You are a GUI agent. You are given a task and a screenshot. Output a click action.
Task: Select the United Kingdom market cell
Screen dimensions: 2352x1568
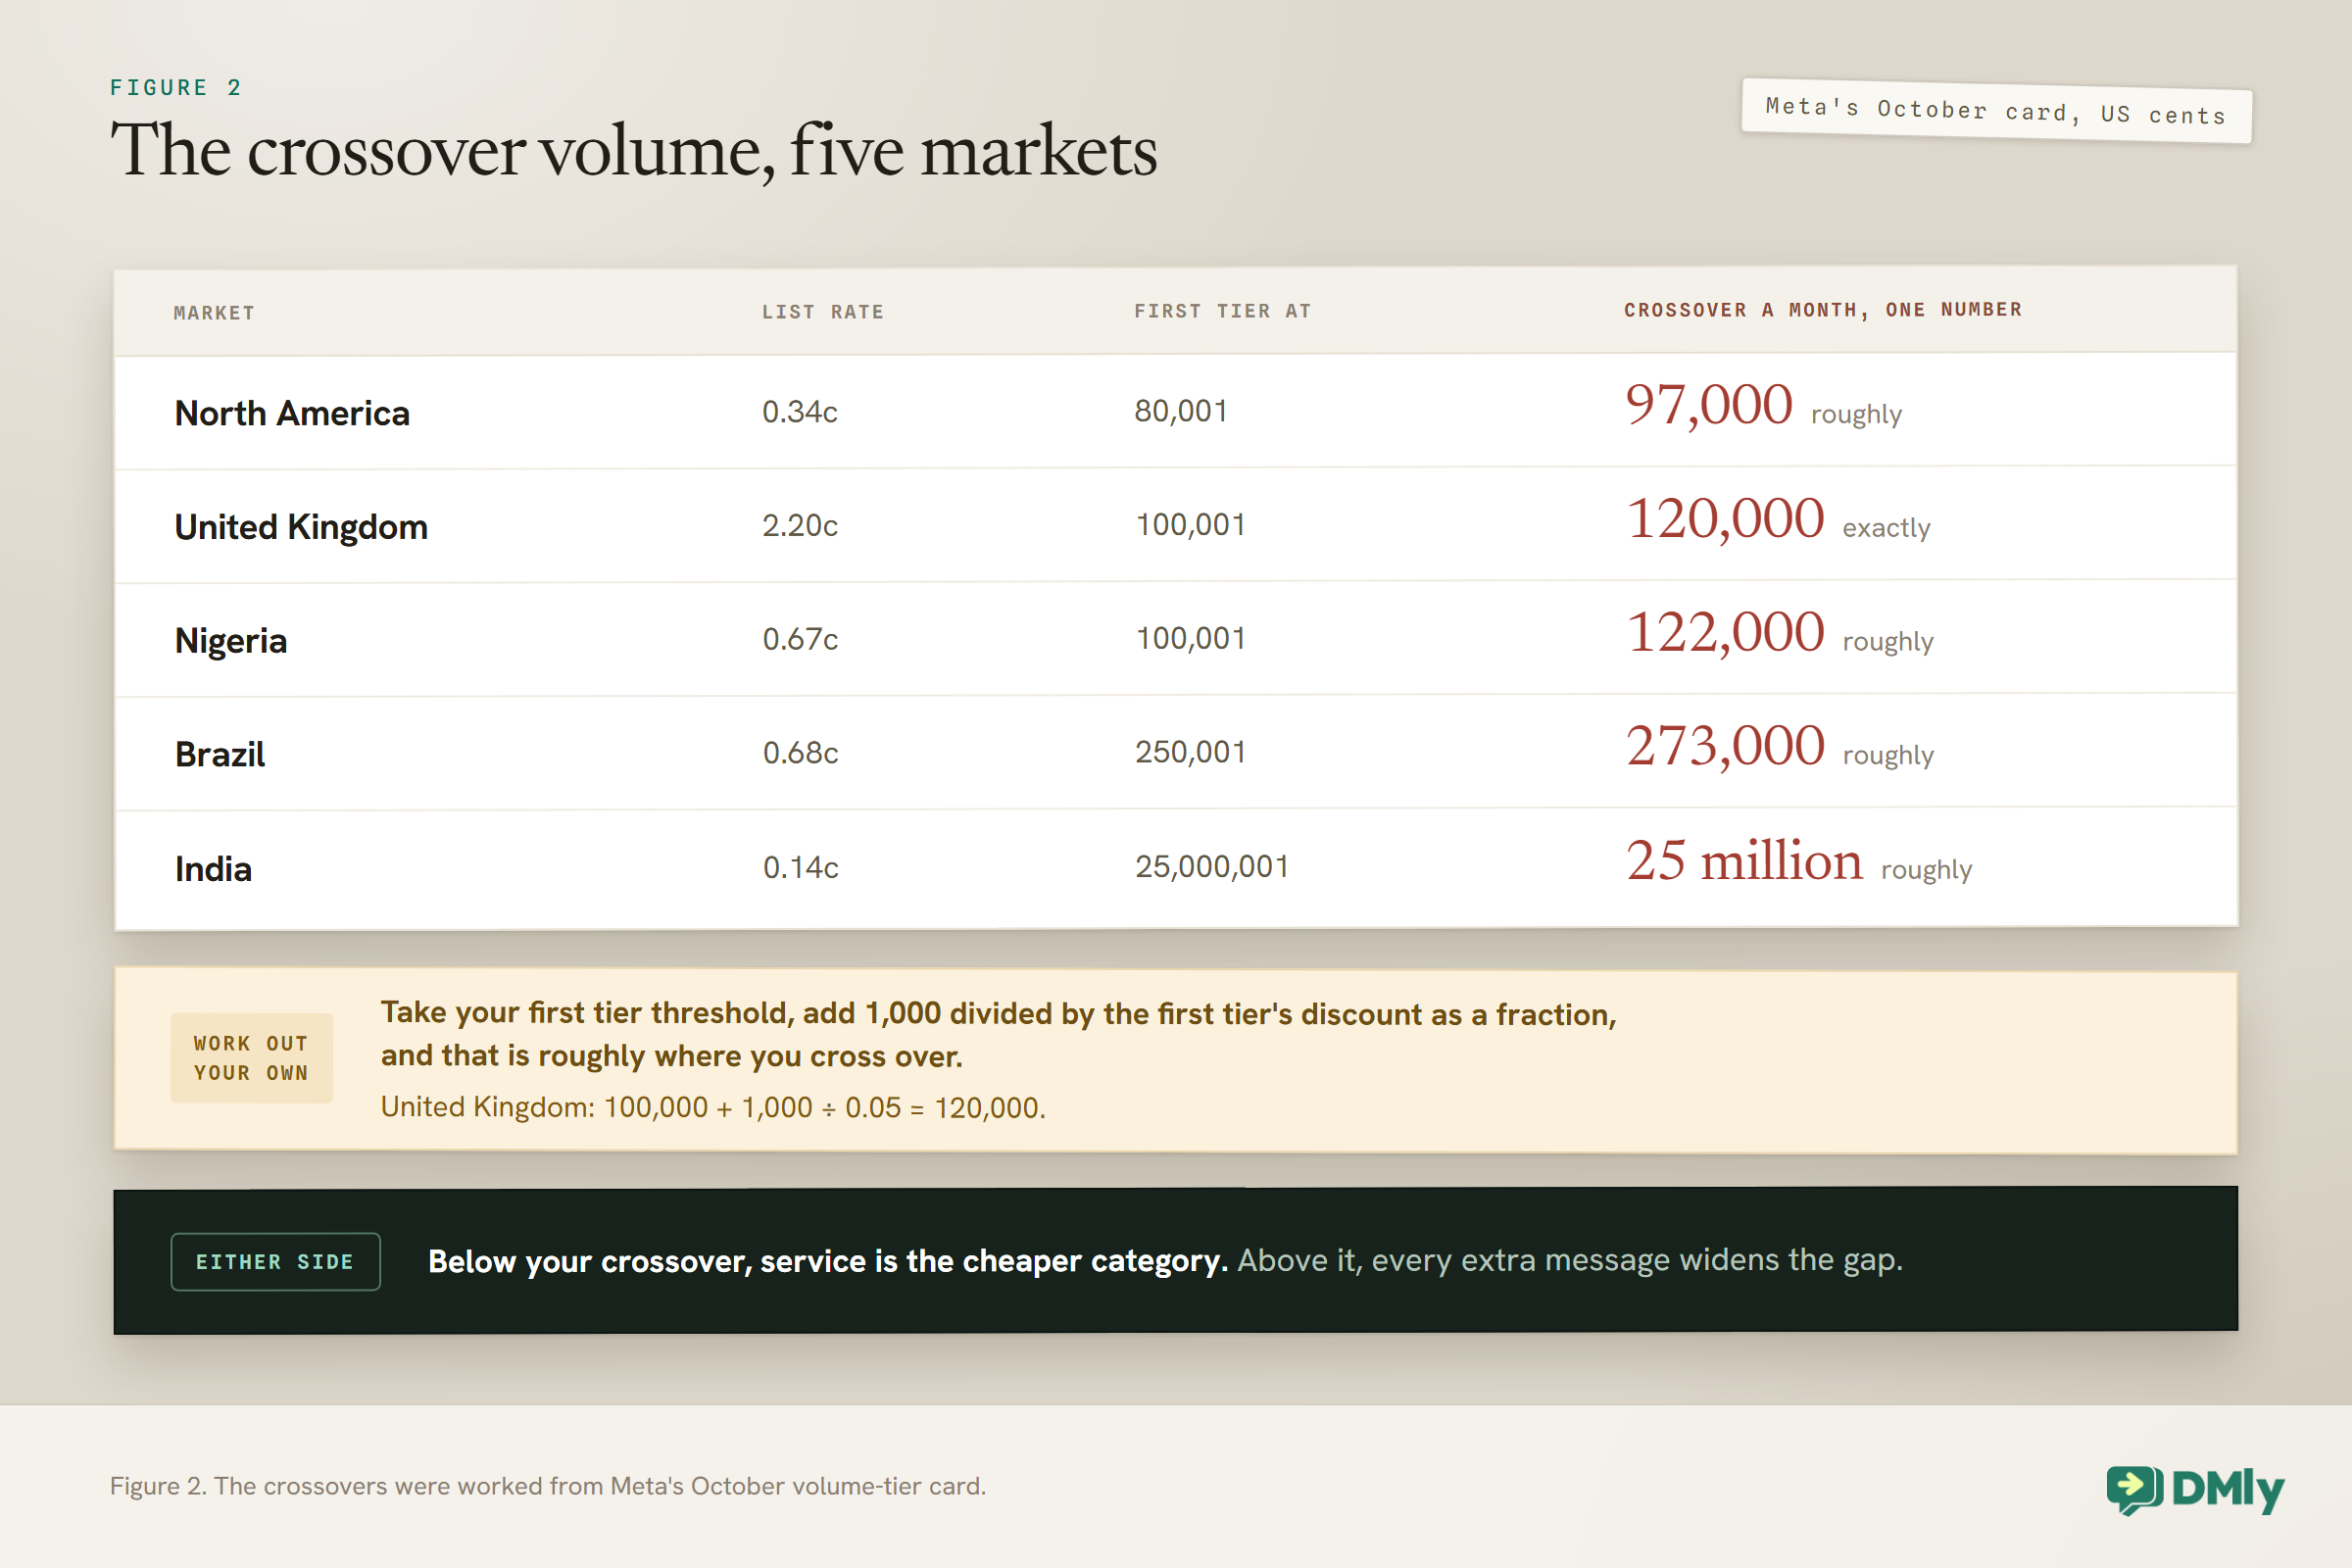point(301,527)
